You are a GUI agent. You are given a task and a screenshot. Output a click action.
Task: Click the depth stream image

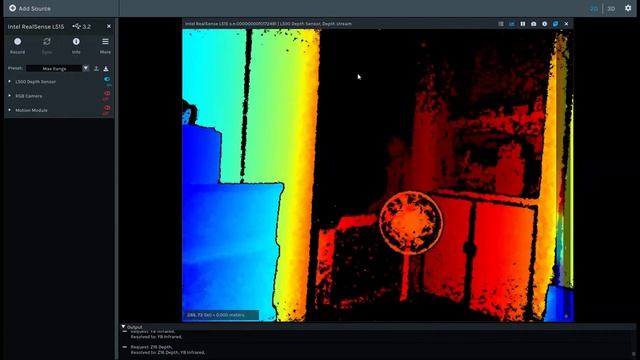(378, 175)
